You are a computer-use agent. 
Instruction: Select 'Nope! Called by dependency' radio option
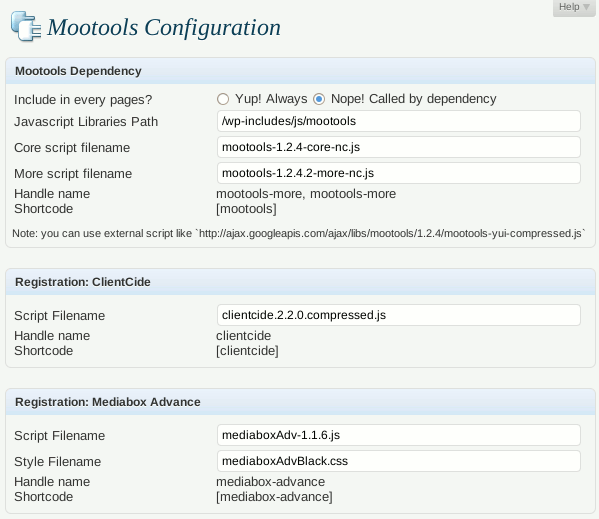pyautogui.click(x=319, y=99)
